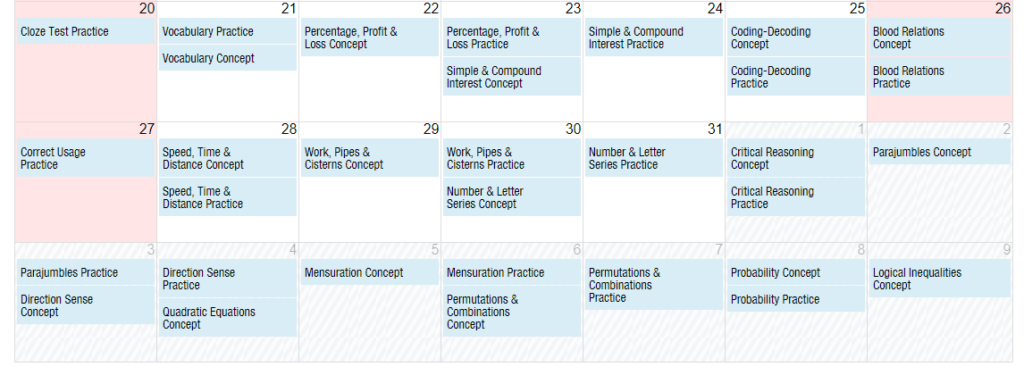Open the Cloze Test Practice event

coord(86,31)
